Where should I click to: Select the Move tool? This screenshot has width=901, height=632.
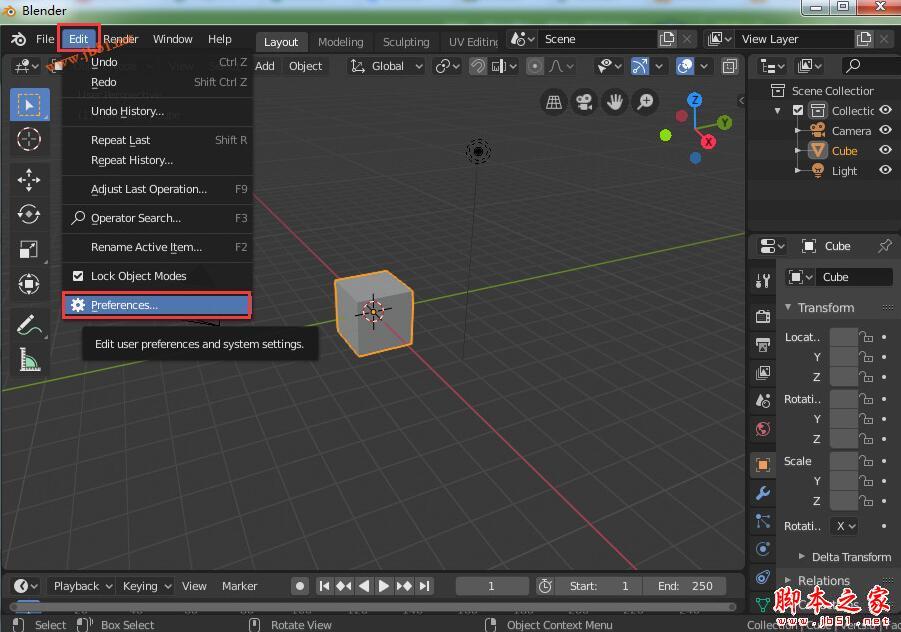point(29,180)
